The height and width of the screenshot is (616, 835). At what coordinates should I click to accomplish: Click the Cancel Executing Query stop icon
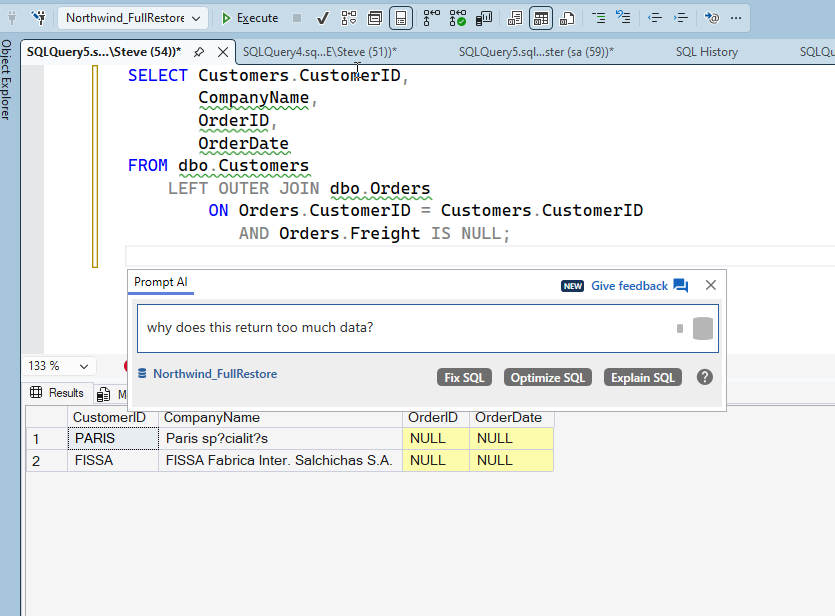coord(297,18)
